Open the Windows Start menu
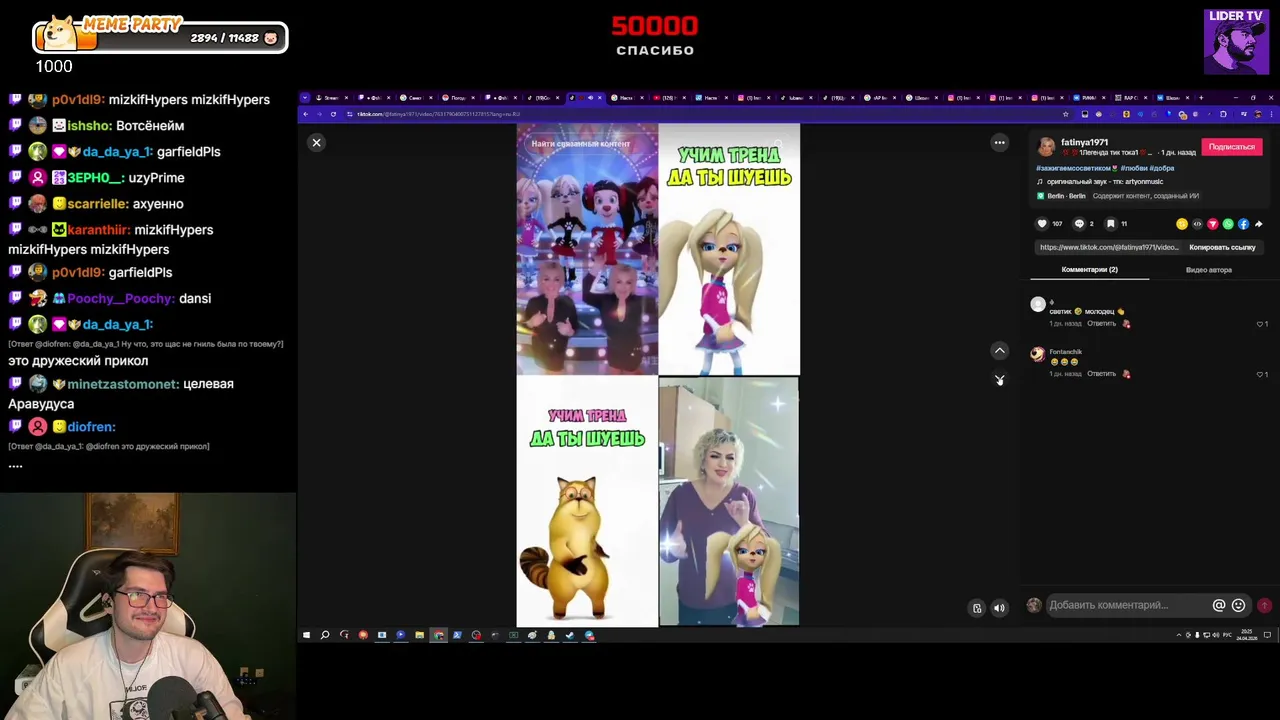The height and width of the screenshot is (720, 1280). tap(306, 635)
